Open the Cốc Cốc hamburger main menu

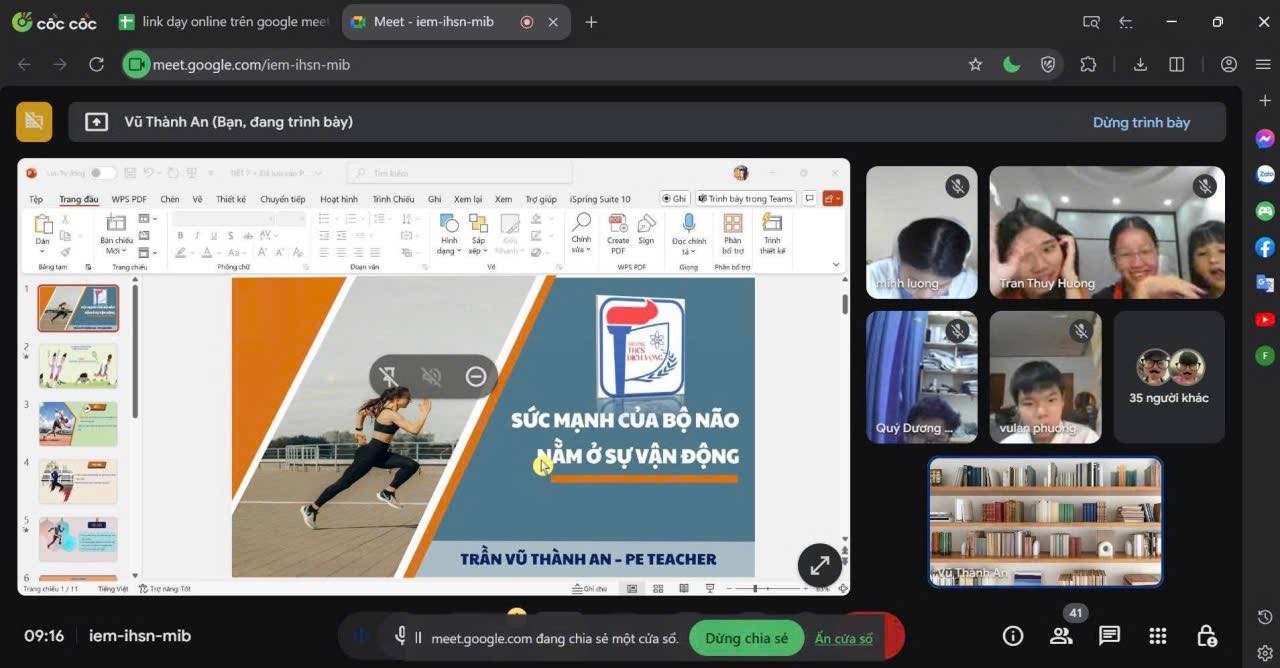pyautogui.click(x=1262, y=65)
